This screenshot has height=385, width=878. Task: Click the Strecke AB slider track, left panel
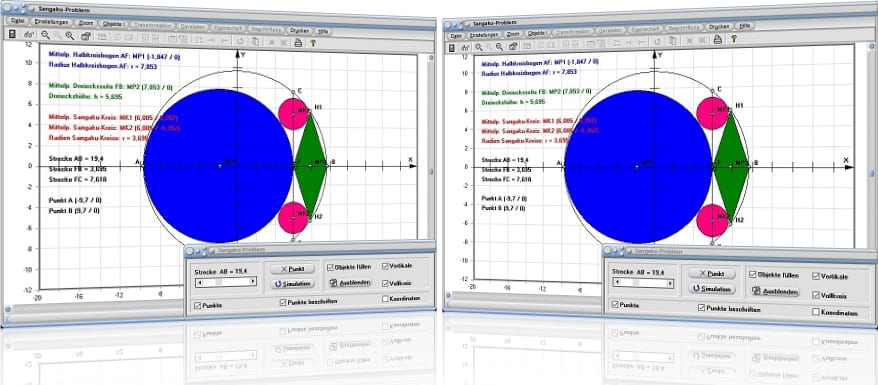[226, 282]
